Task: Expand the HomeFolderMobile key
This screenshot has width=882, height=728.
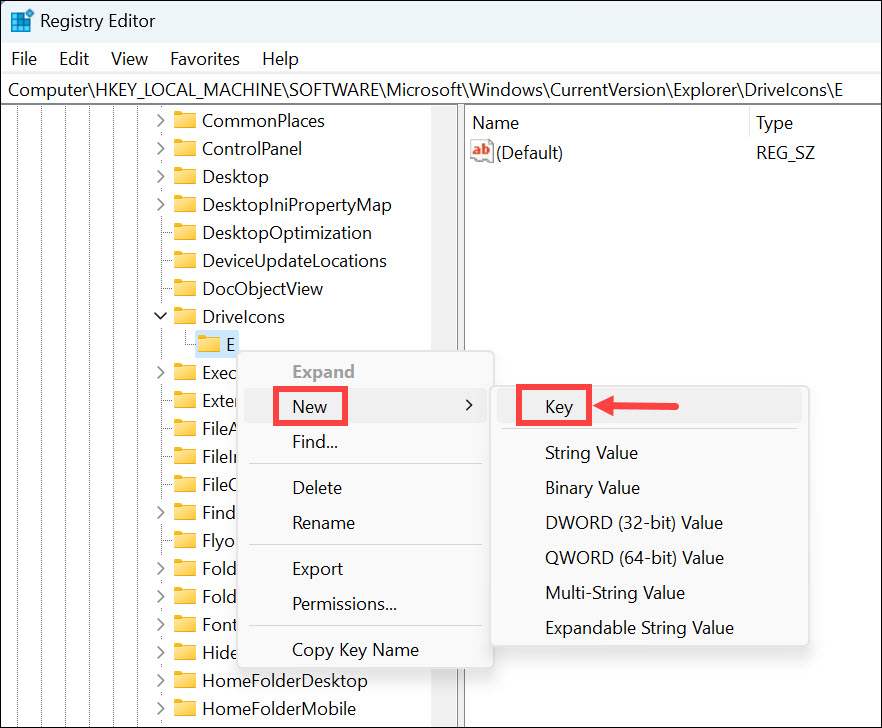Action: [x=160, y=709]
